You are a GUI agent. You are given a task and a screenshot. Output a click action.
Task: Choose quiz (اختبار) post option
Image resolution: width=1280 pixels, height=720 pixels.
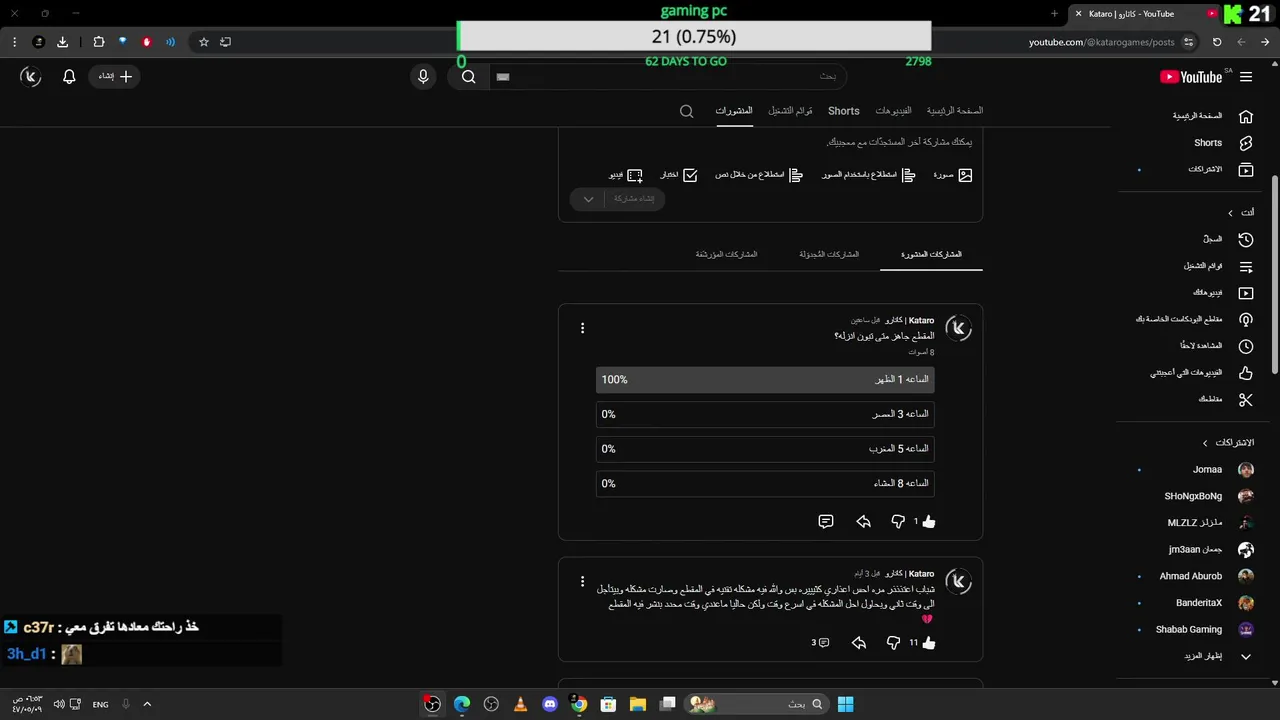pos(678,175)
